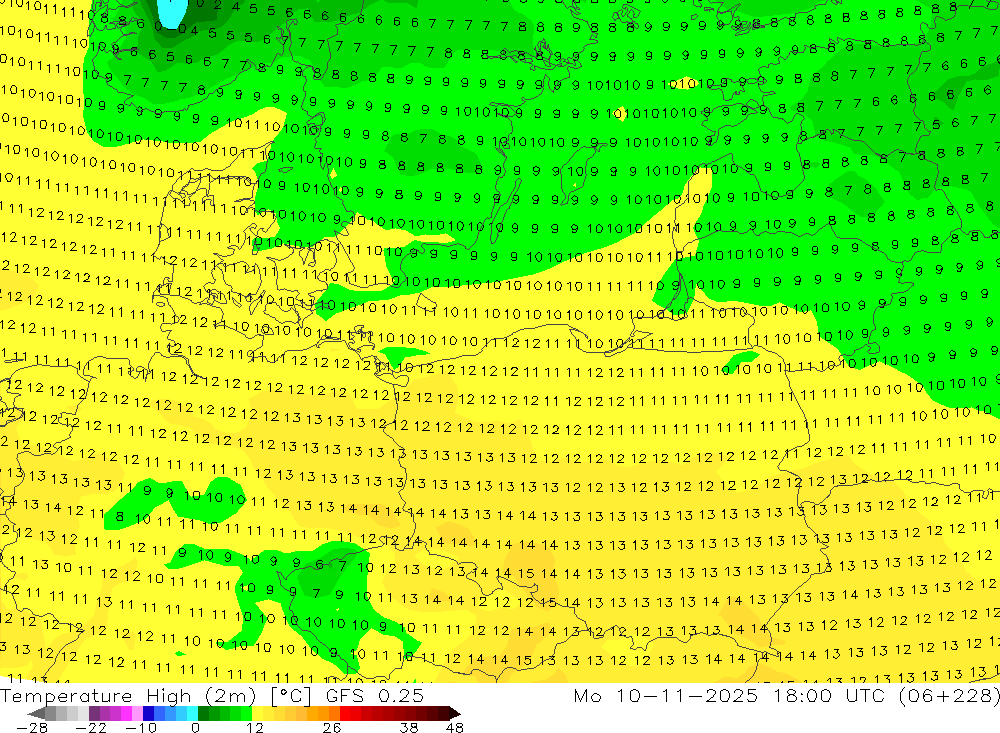This screenshot has width=1000, height=733.
Task: Click the "-10" legend scale value
Action: point(141,727)
